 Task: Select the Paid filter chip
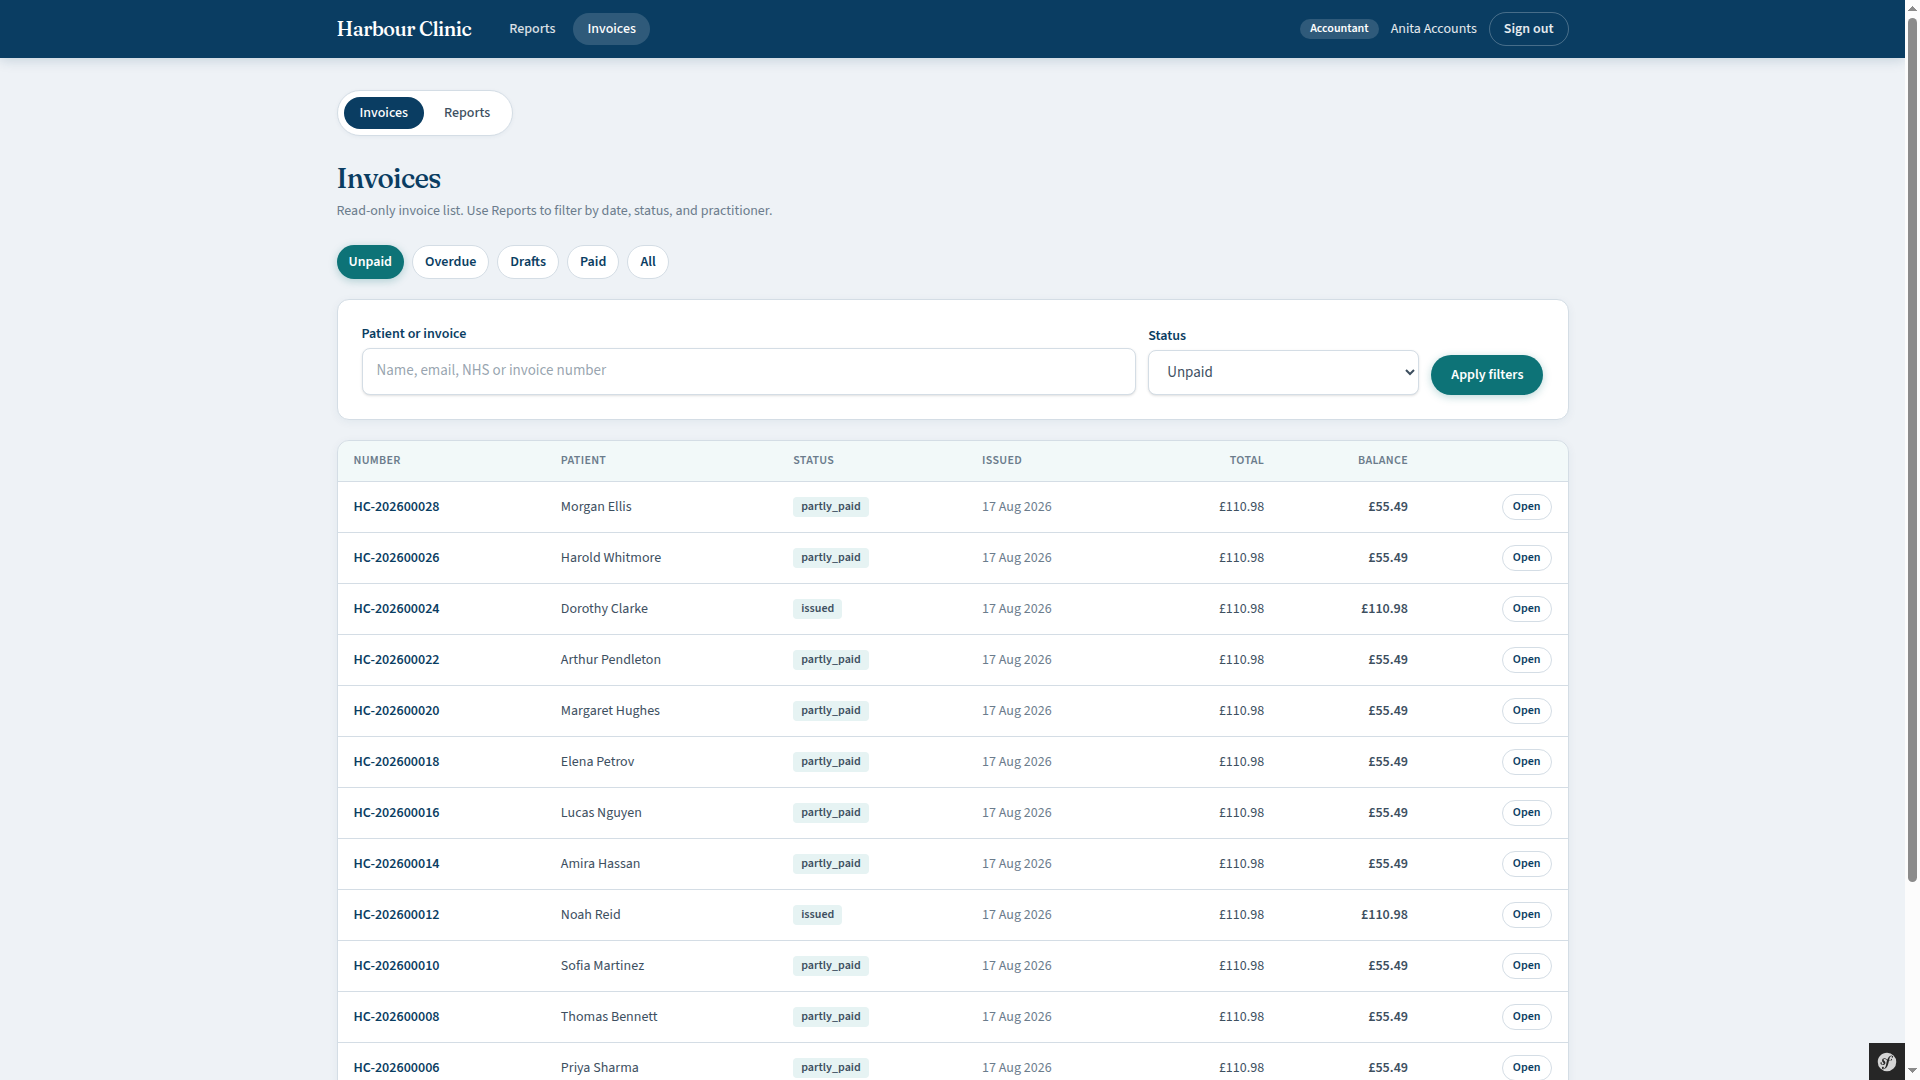[593, 262]
